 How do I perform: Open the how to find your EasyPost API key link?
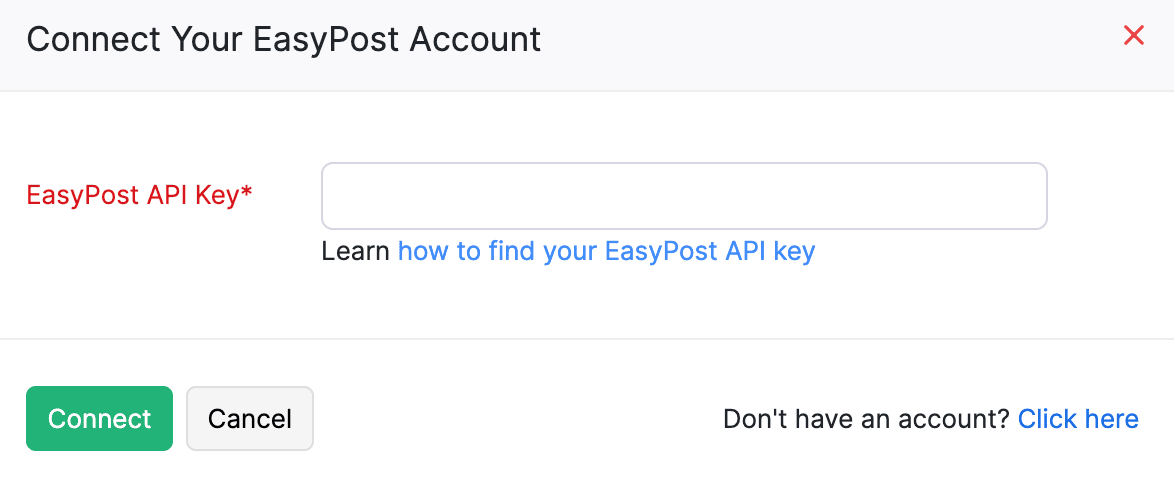606,251
